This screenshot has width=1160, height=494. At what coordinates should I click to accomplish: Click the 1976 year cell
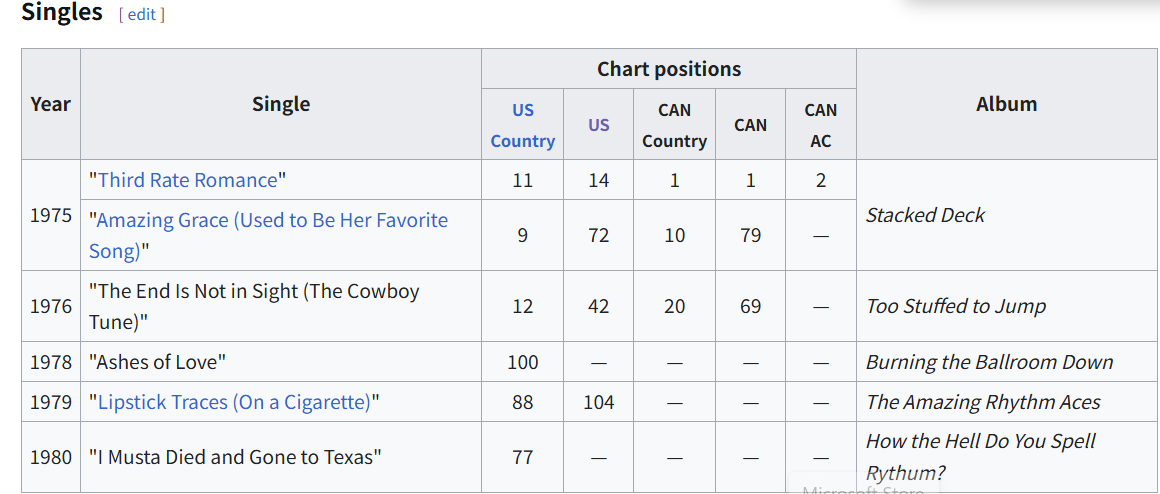[50, 306]
